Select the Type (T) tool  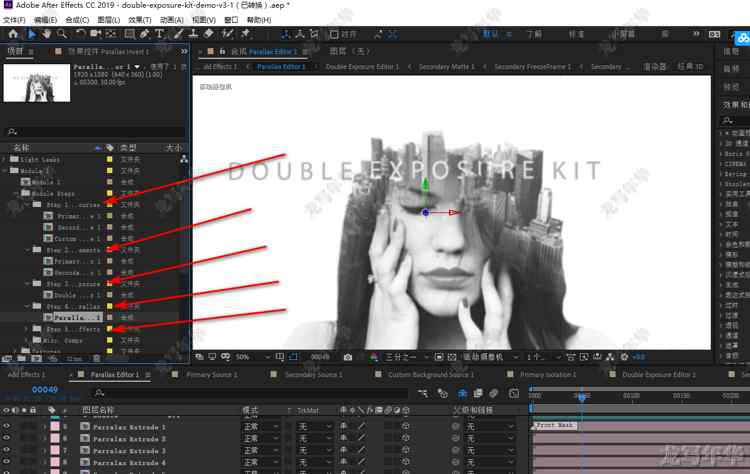(159, 34)
